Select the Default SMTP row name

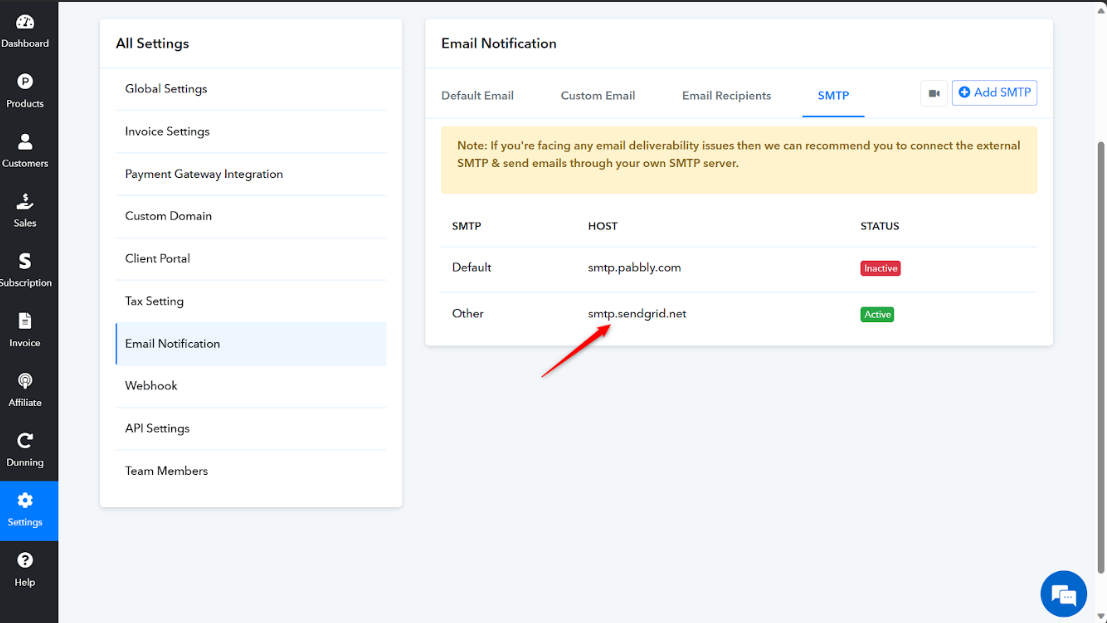tap(471, 268)
